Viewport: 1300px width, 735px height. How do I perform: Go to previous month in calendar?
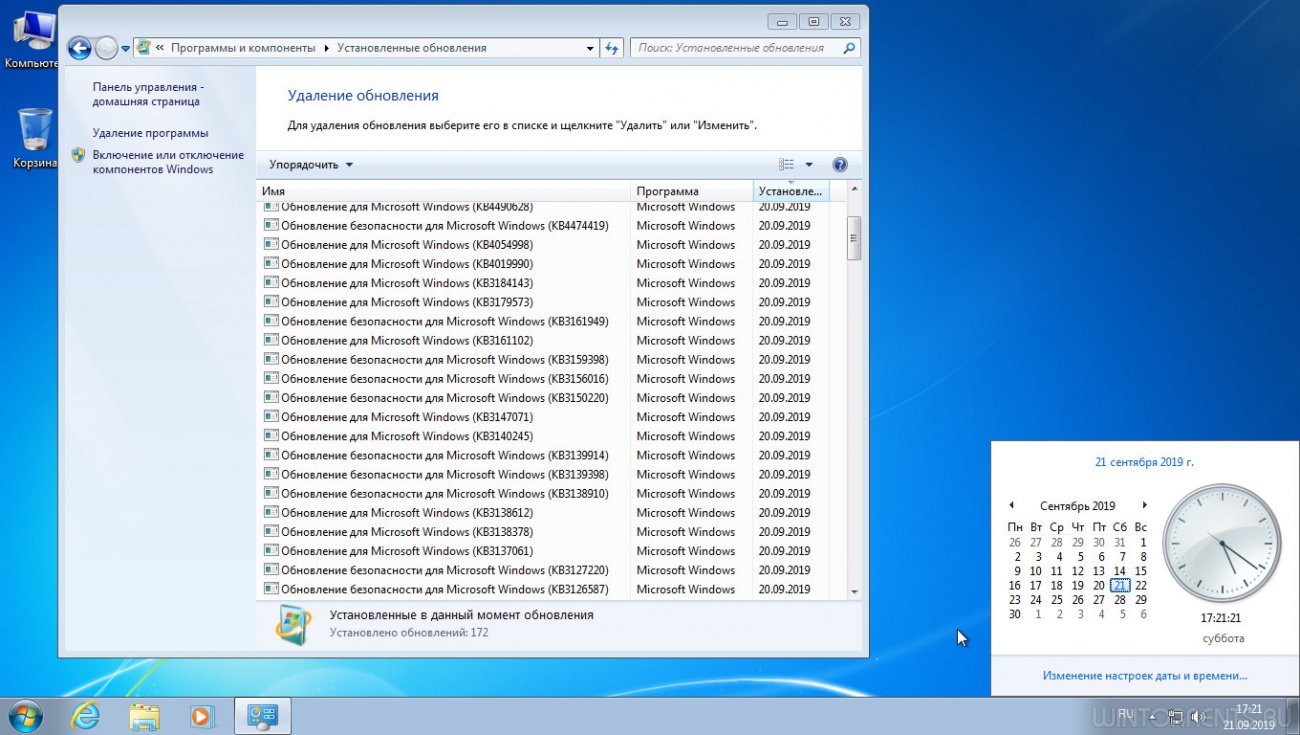tap(1011, 506)
